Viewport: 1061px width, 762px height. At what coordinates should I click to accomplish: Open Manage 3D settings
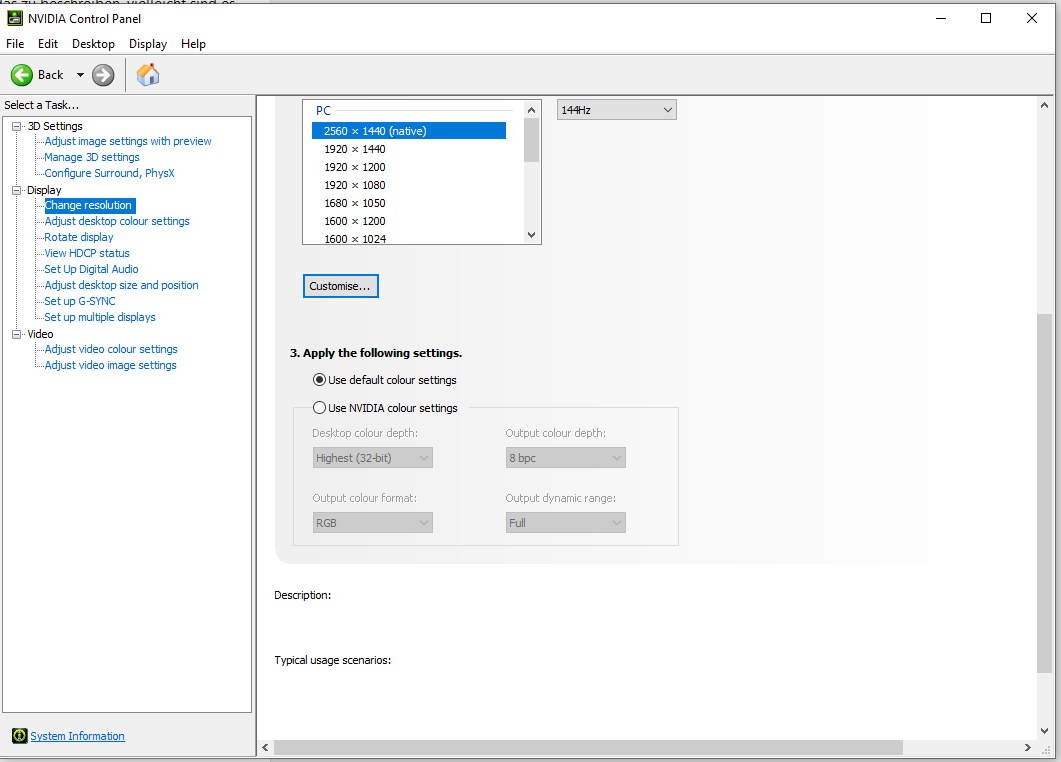click(92, 157)
